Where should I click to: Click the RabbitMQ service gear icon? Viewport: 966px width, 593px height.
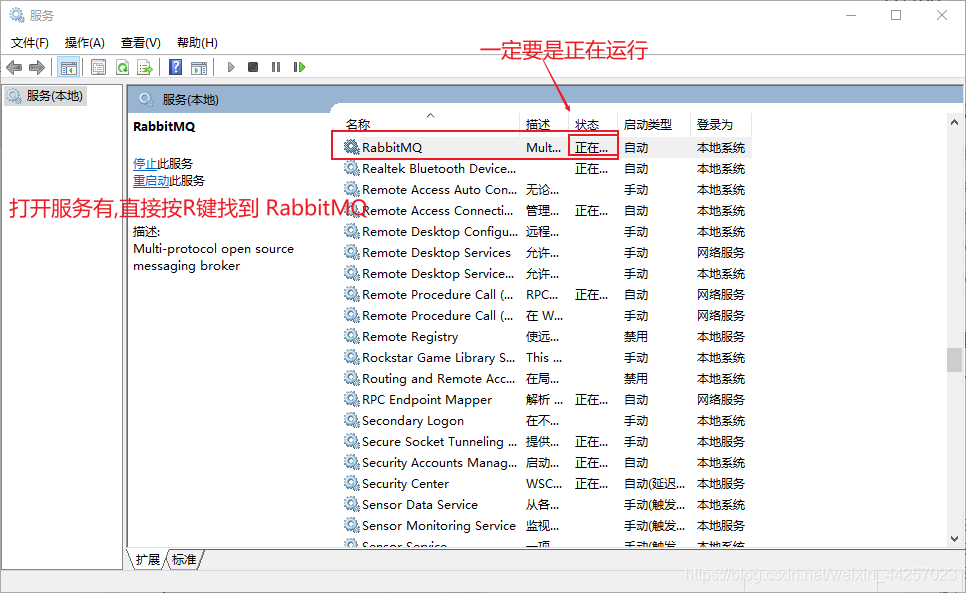(351, 147)
